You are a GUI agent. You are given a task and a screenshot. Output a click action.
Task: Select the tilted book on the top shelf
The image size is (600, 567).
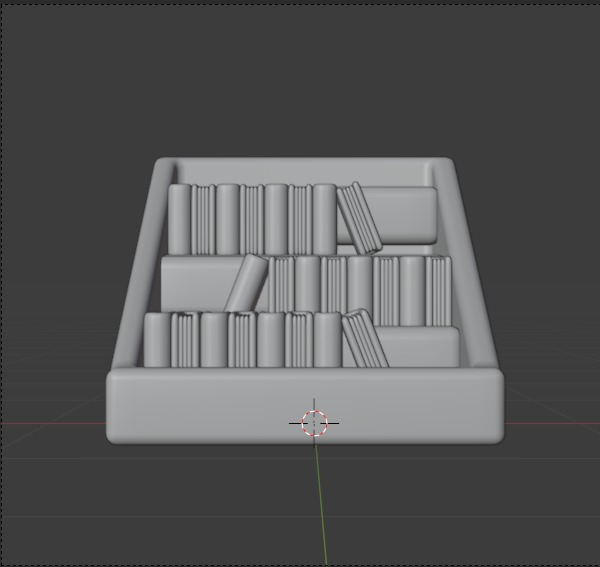point(359,218)
